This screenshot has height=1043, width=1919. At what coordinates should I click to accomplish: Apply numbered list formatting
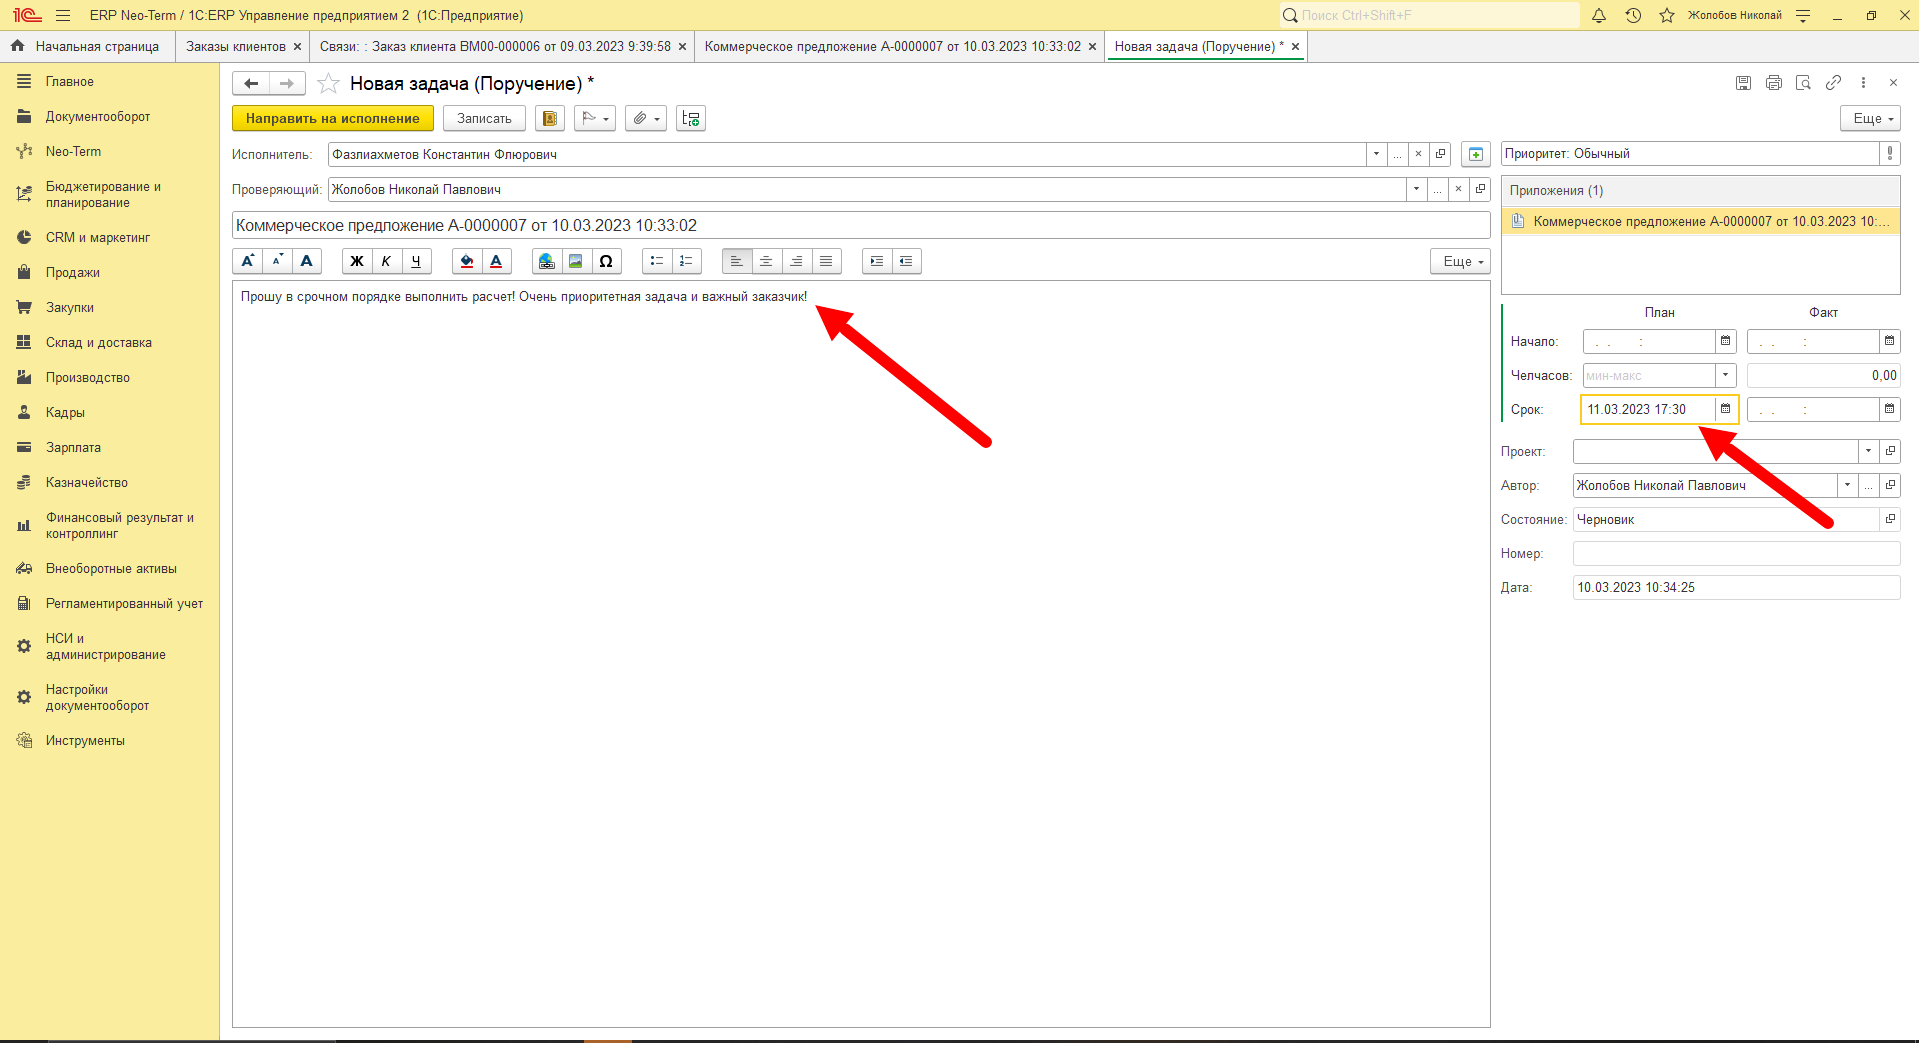[x=686, y=261]
